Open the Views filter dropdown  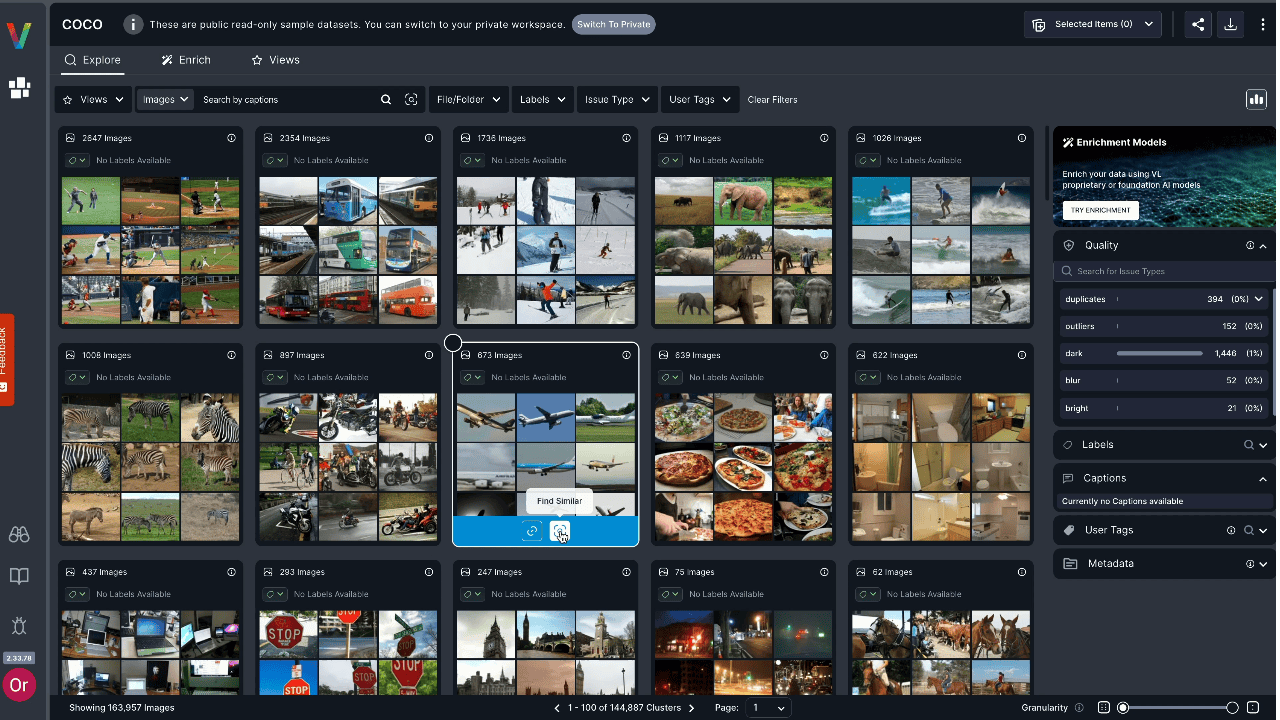pos(93,100)
